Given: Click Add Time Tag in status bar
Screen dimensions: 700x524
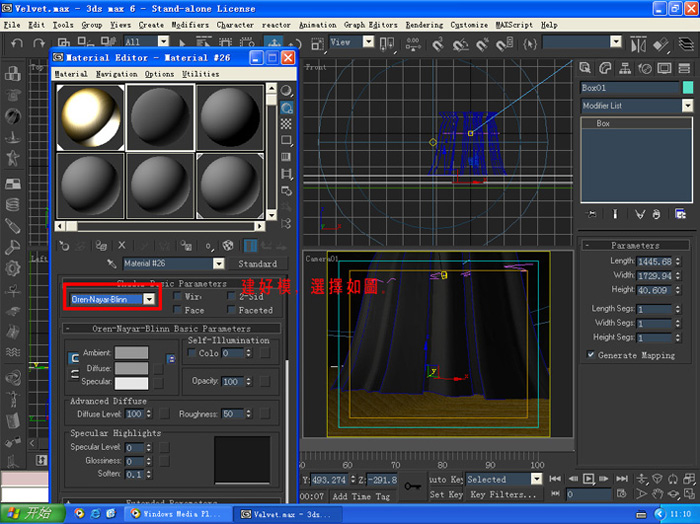Looking at the screenshot, I should click(361, 496).
